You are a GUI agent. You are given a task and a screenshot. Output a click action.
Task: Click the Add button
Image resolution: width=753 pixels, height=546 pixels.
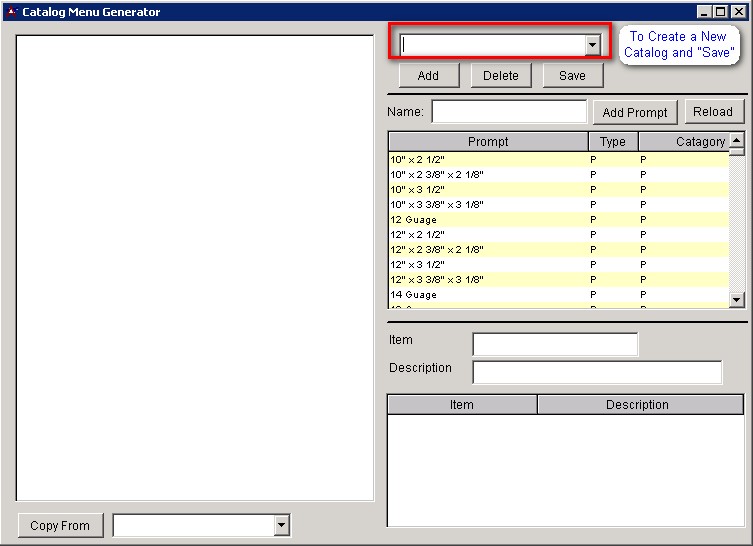coord(428,76)
